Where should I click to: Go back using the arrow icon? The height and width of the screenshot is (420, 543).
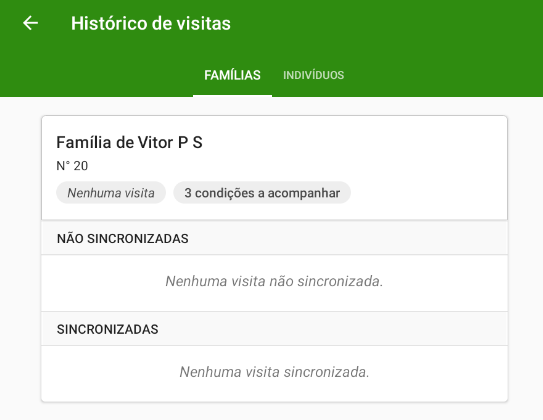(x=30, y=23)
